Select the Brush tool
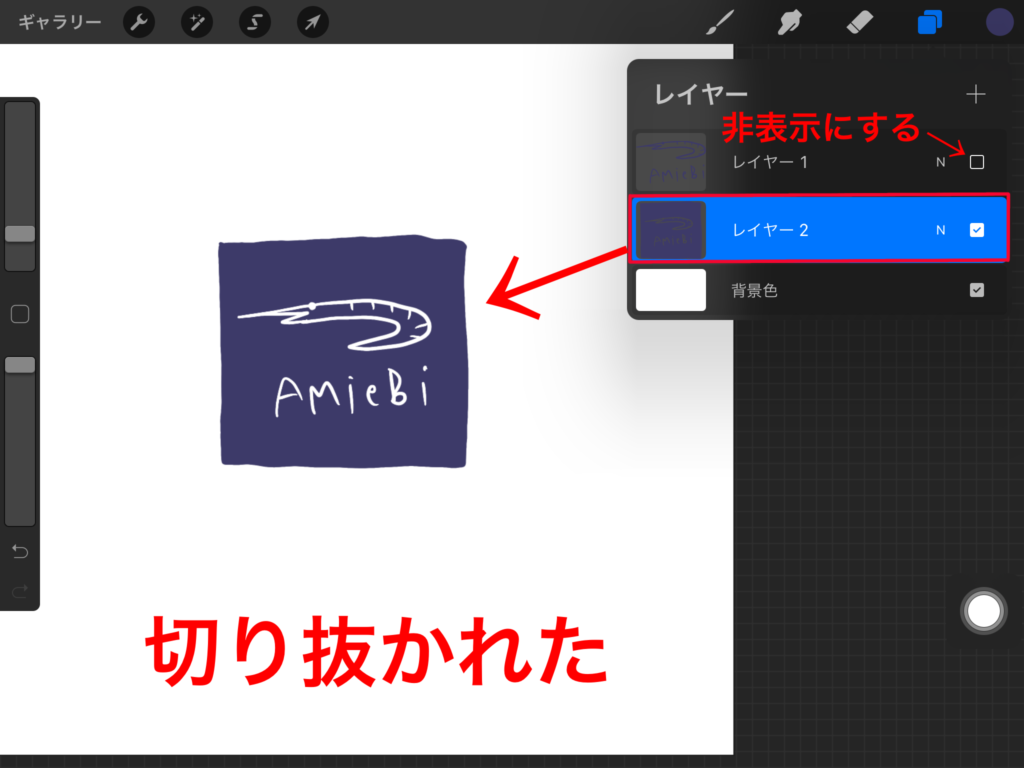1024x768 pixels. (x=720, y=22)
